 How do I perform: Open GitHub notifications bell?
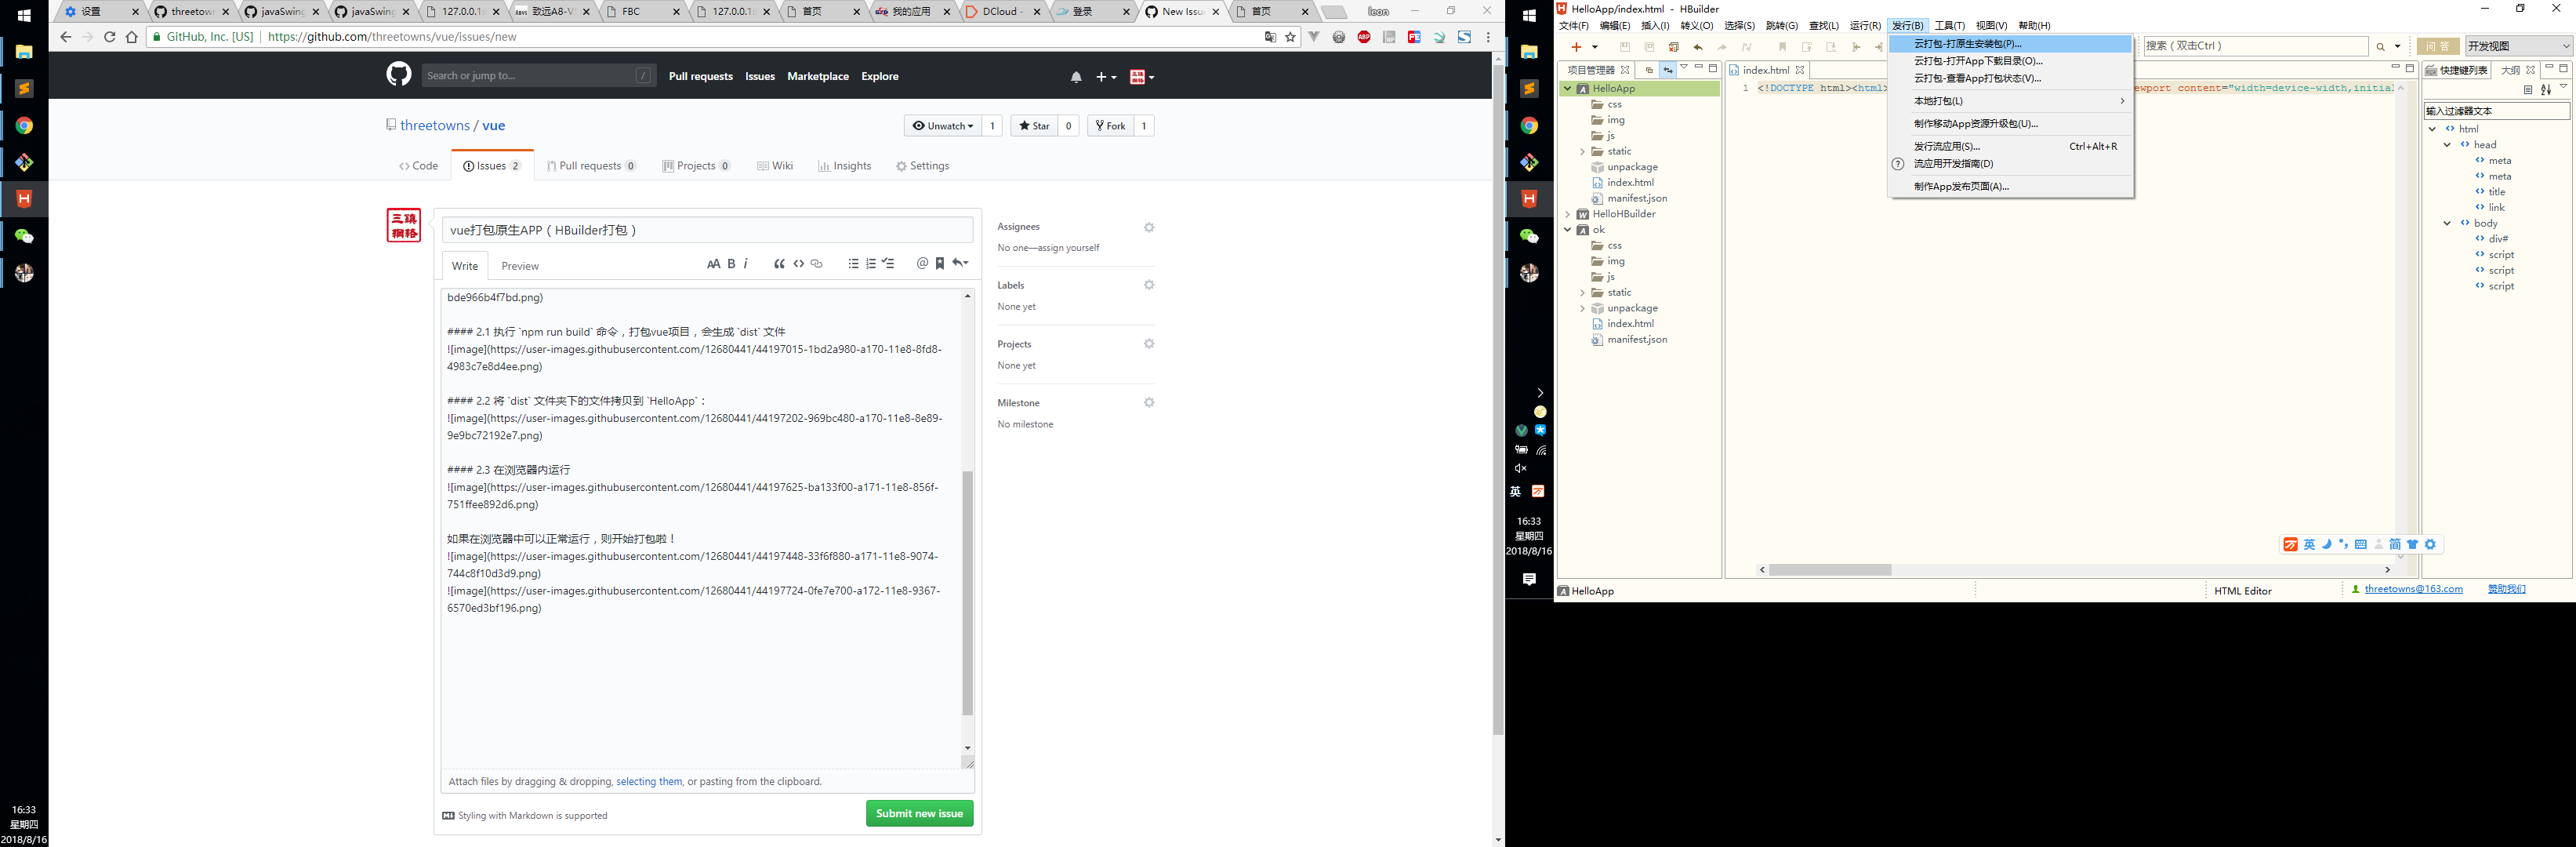pyautogui.click(x=1076, y=75)
